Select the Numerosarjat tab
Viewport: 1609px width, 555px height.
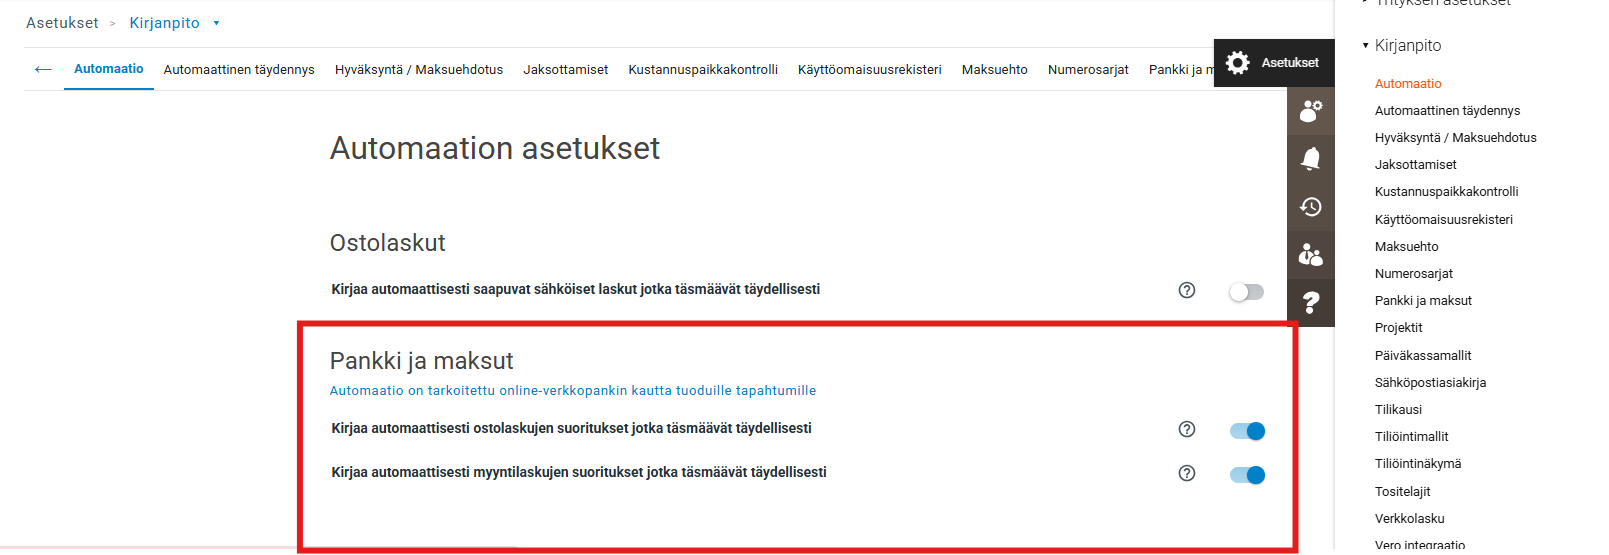pyautogui.click(x=1088, y=70)
